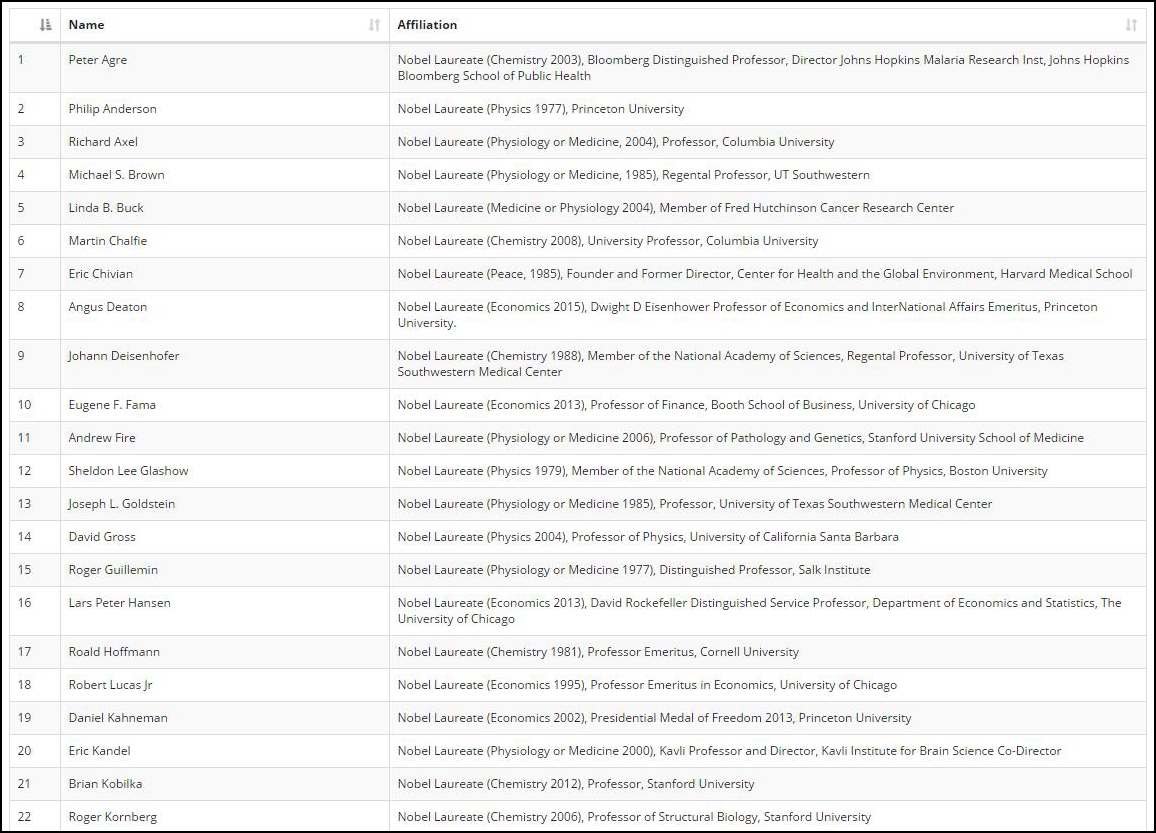Screen dimensions: 1156x833
Task: Click Johann Deisenhofer's name
Action: pyautogui.click(x=124, y=356)
